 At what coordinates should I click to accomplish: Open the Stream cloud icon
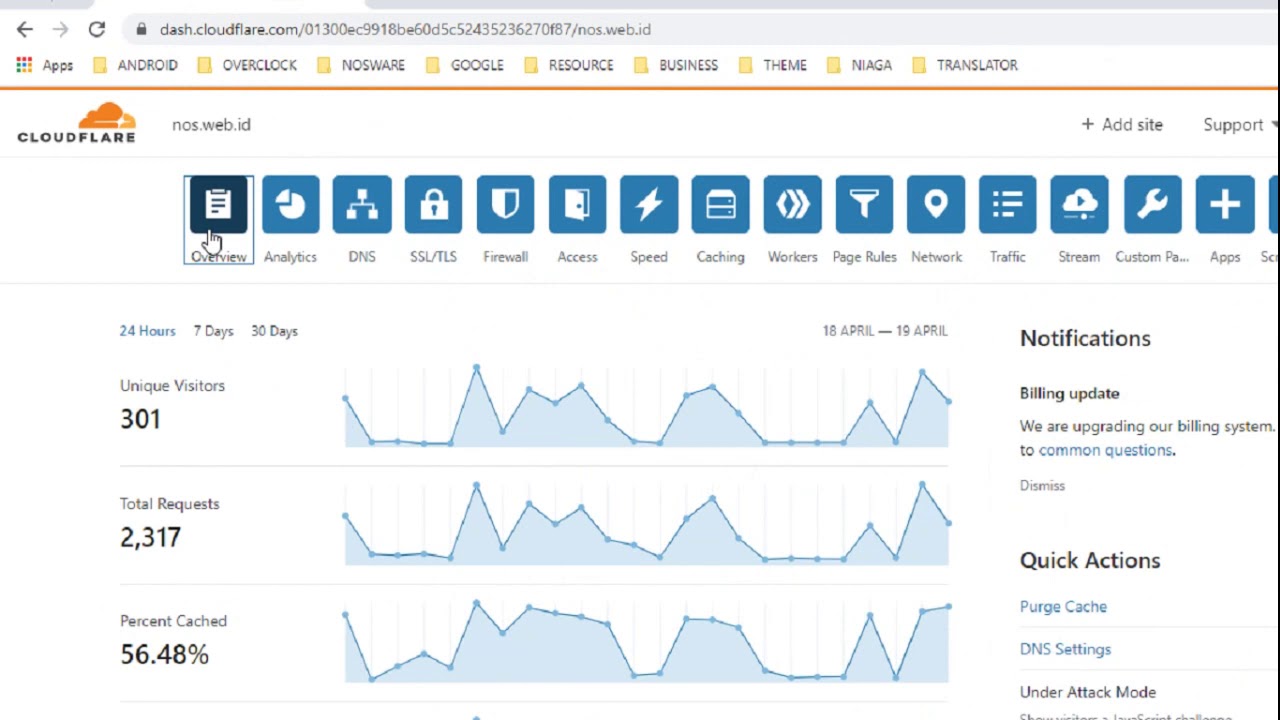(x=1079, y=205)
